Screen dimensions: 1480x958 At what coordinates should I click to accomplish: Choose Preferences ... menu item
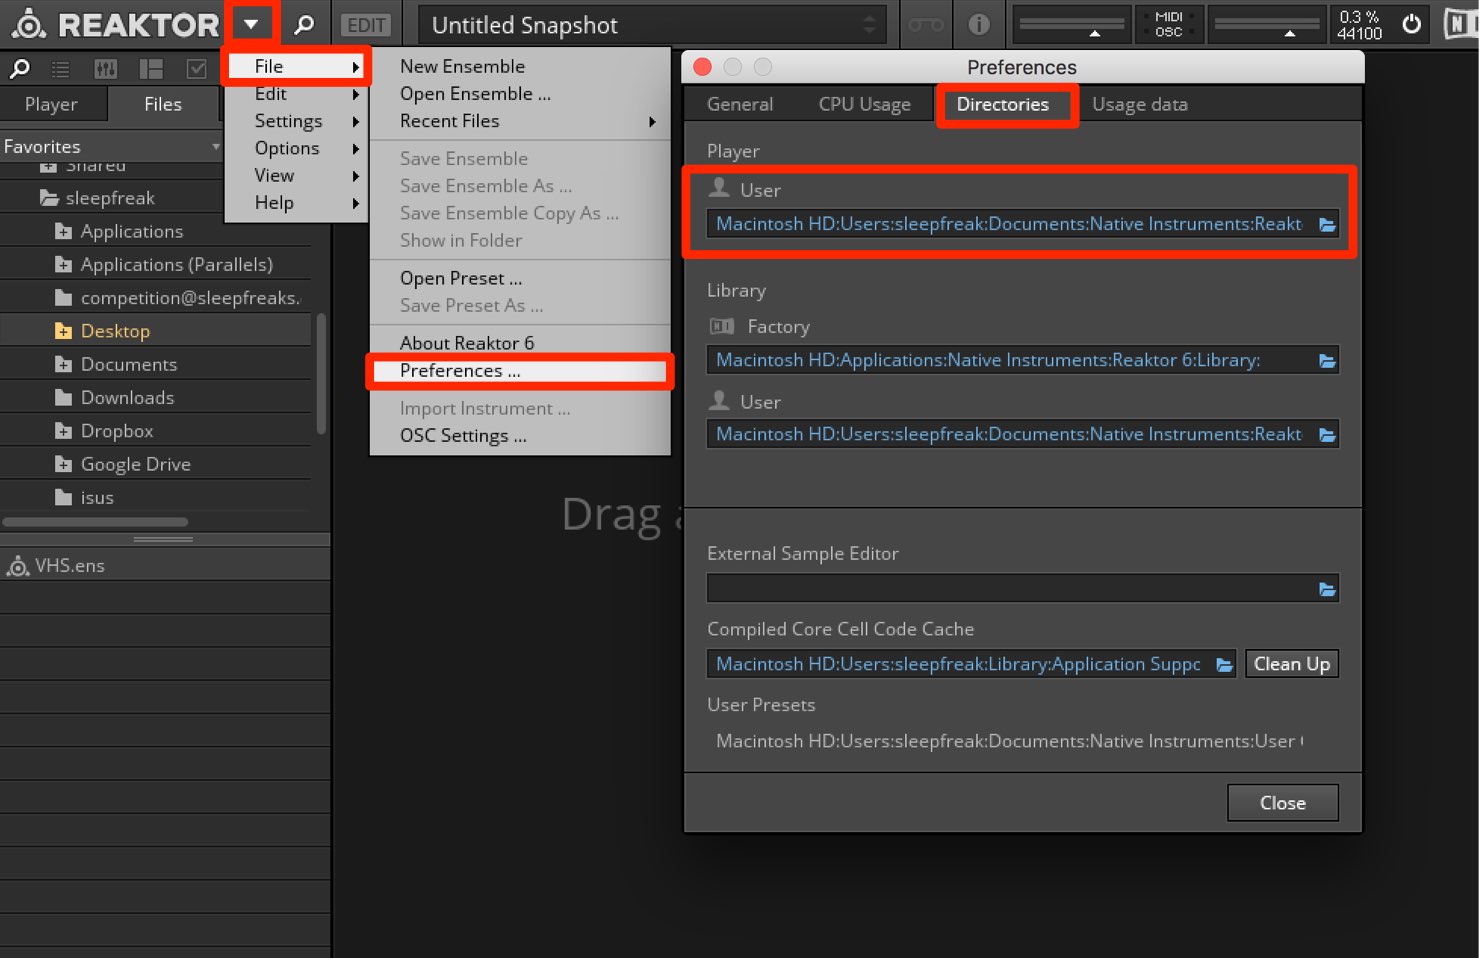(520, 370)
